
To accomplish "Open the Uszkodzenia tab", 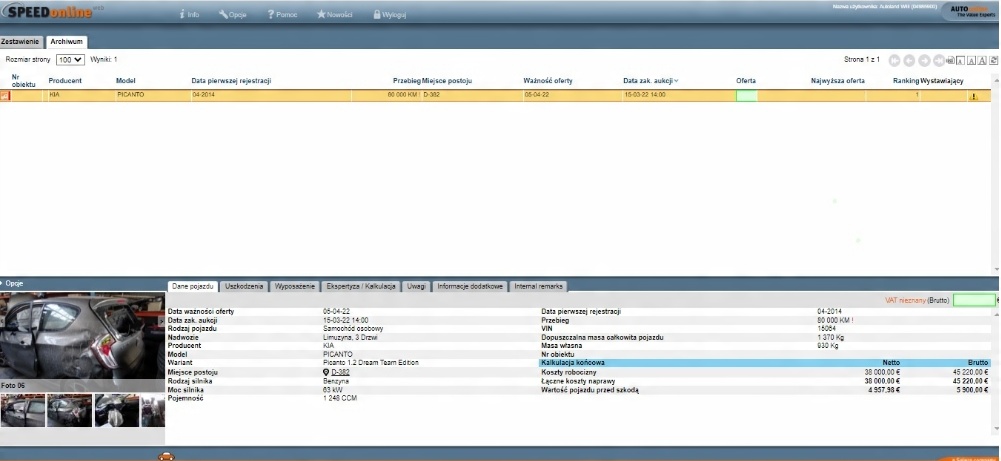I will click(245, 286).
